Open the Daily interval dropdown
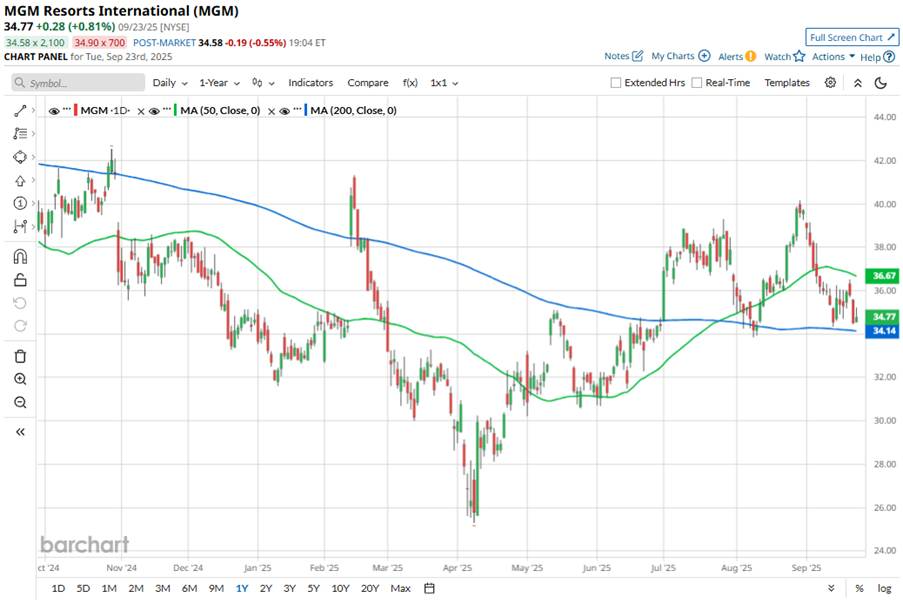This screenshot has width=903, height=611. coord(169,83)
